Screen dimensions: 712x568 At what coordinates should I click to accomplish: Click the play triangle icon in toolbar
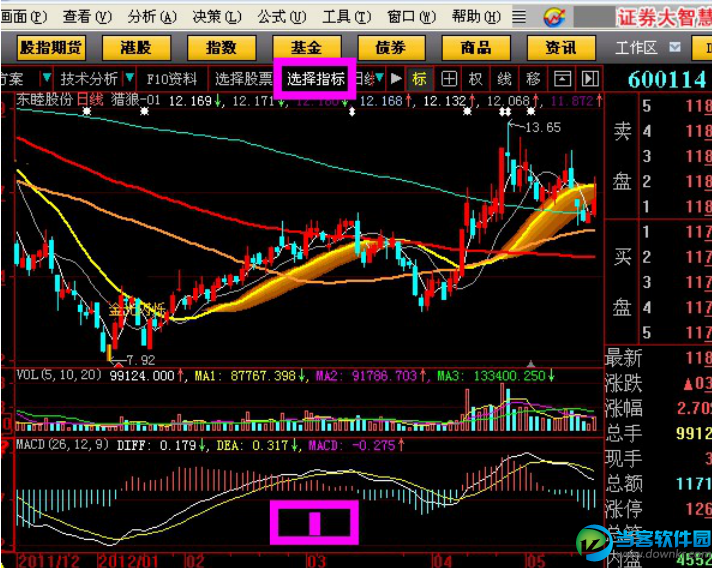396,79
